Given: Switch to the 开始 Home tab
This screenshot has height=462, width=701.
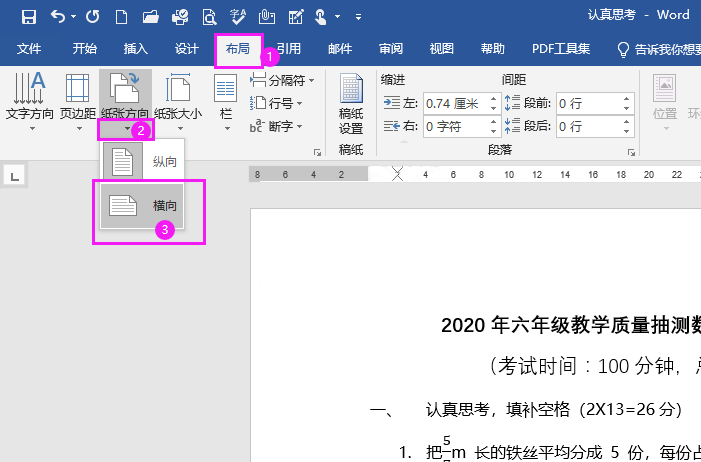Looking at the screenshot, I should pos(85,48).
